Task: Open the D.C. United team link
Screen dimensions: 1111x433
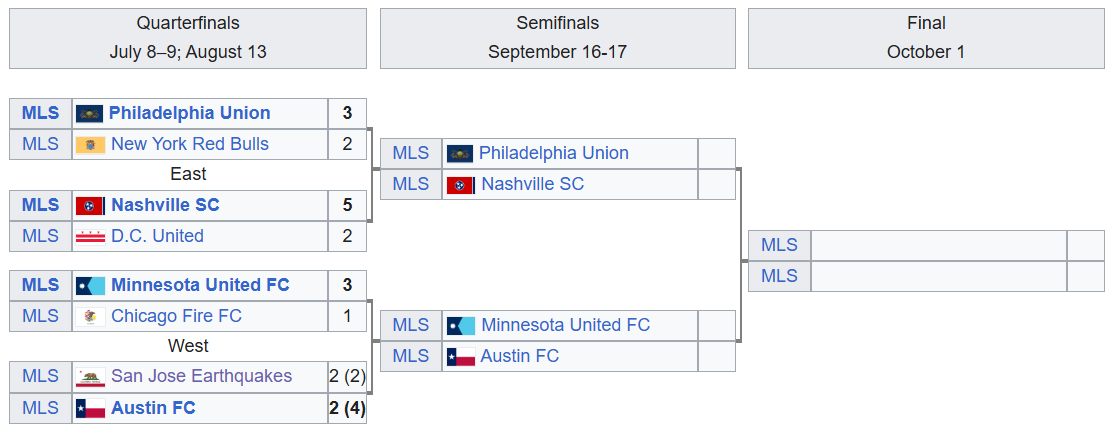Action: [157, 236]
